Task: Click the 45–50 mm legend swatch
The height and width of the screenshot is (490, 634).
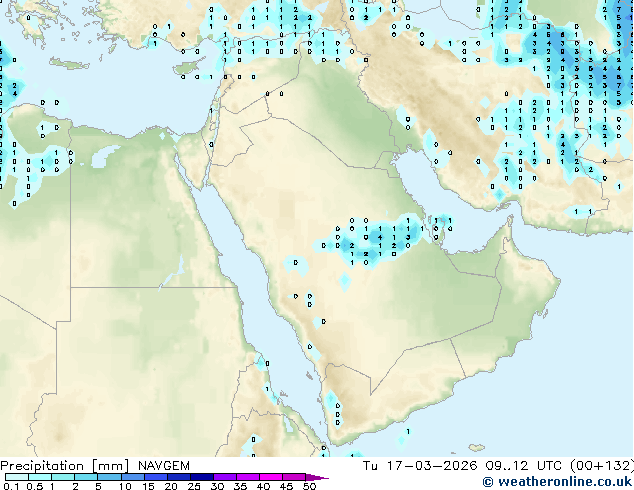Action: pos(294,477)
